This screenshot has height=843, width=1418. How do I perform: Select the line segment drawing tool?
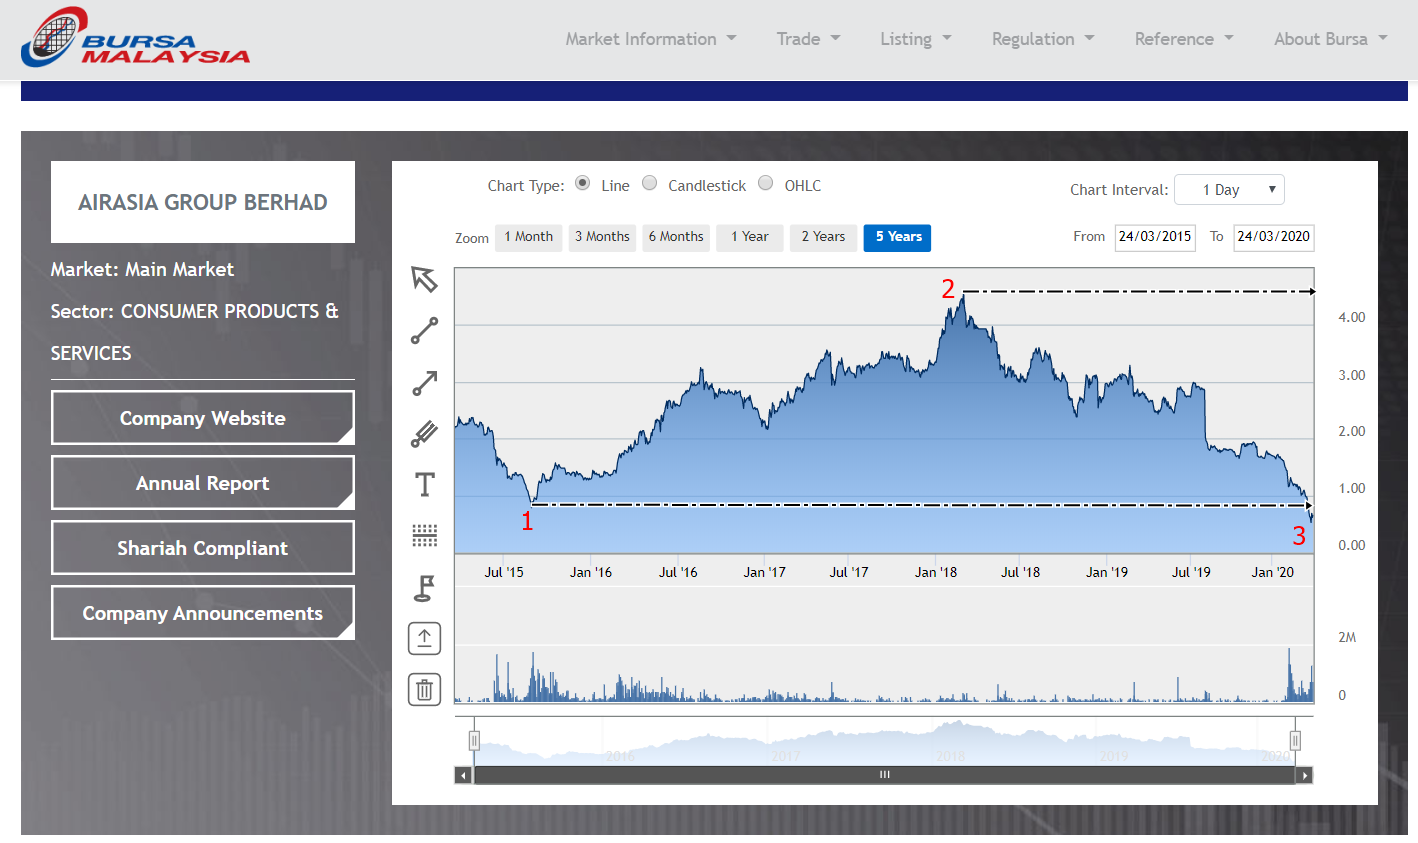pos(424,331)
